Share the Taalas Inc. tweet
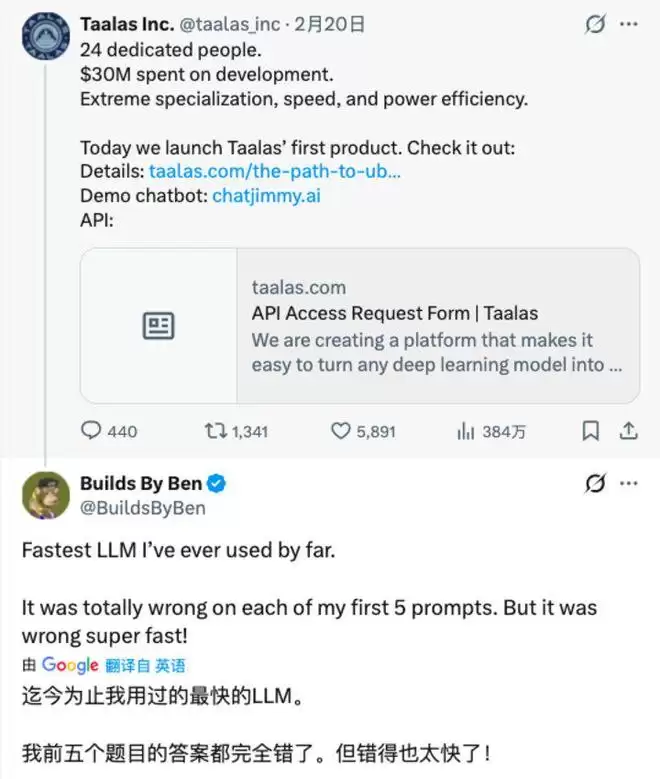Screen dimensions: 660x779 [x=628, y=431]
